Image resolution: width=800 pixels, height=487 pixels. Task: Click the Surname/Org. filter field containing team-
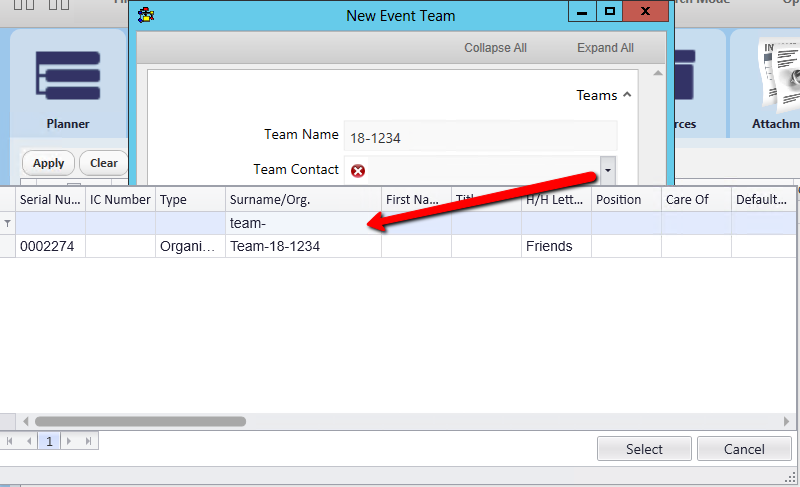(x=303, y=224)
